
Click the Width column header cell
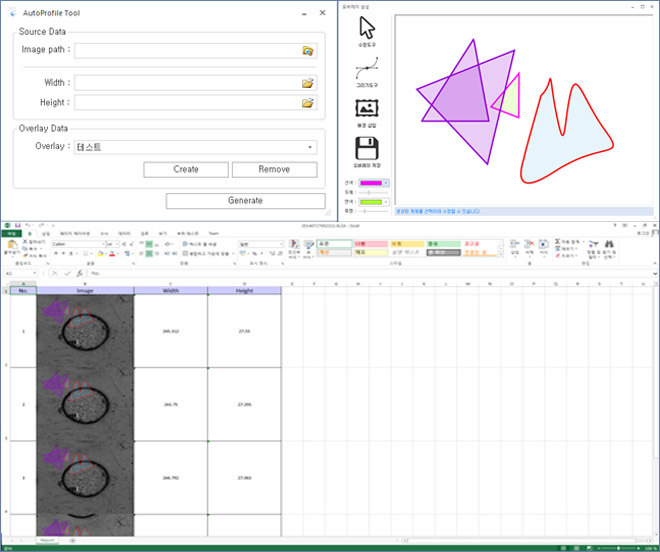170,291
